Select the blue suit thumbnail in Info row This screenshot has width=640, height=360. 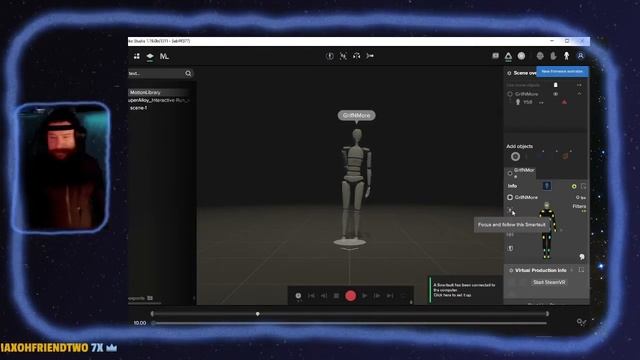coord(547,186)
